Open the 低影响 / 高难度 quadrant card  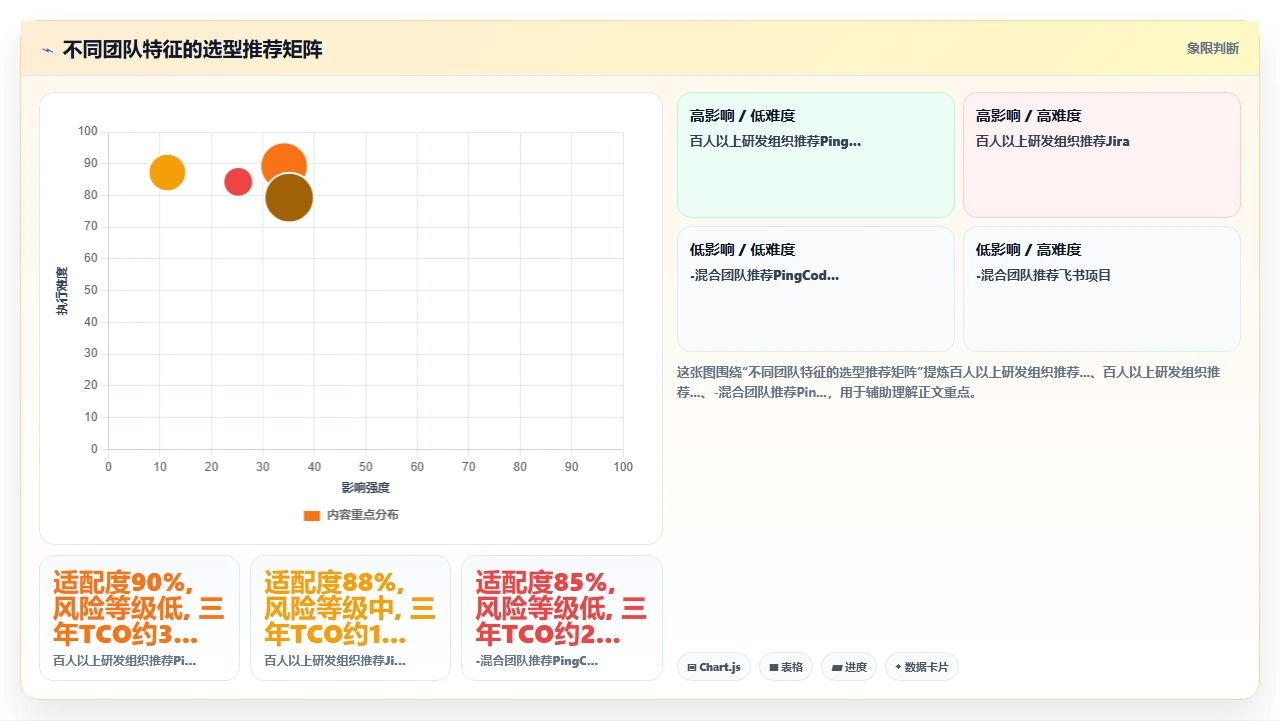tap(1102, 289)
